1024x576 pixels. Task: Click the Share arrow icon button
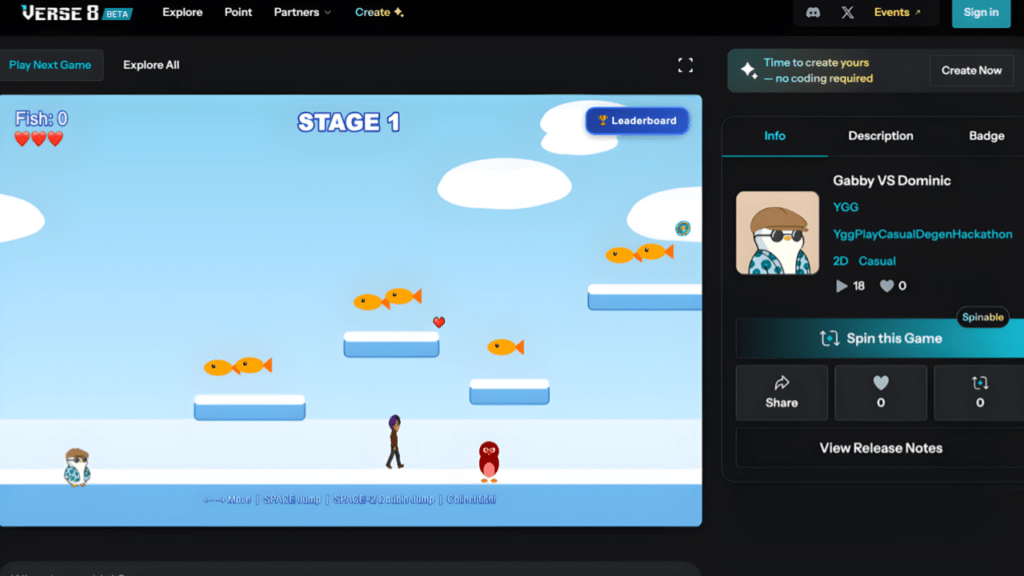(782, 392)
